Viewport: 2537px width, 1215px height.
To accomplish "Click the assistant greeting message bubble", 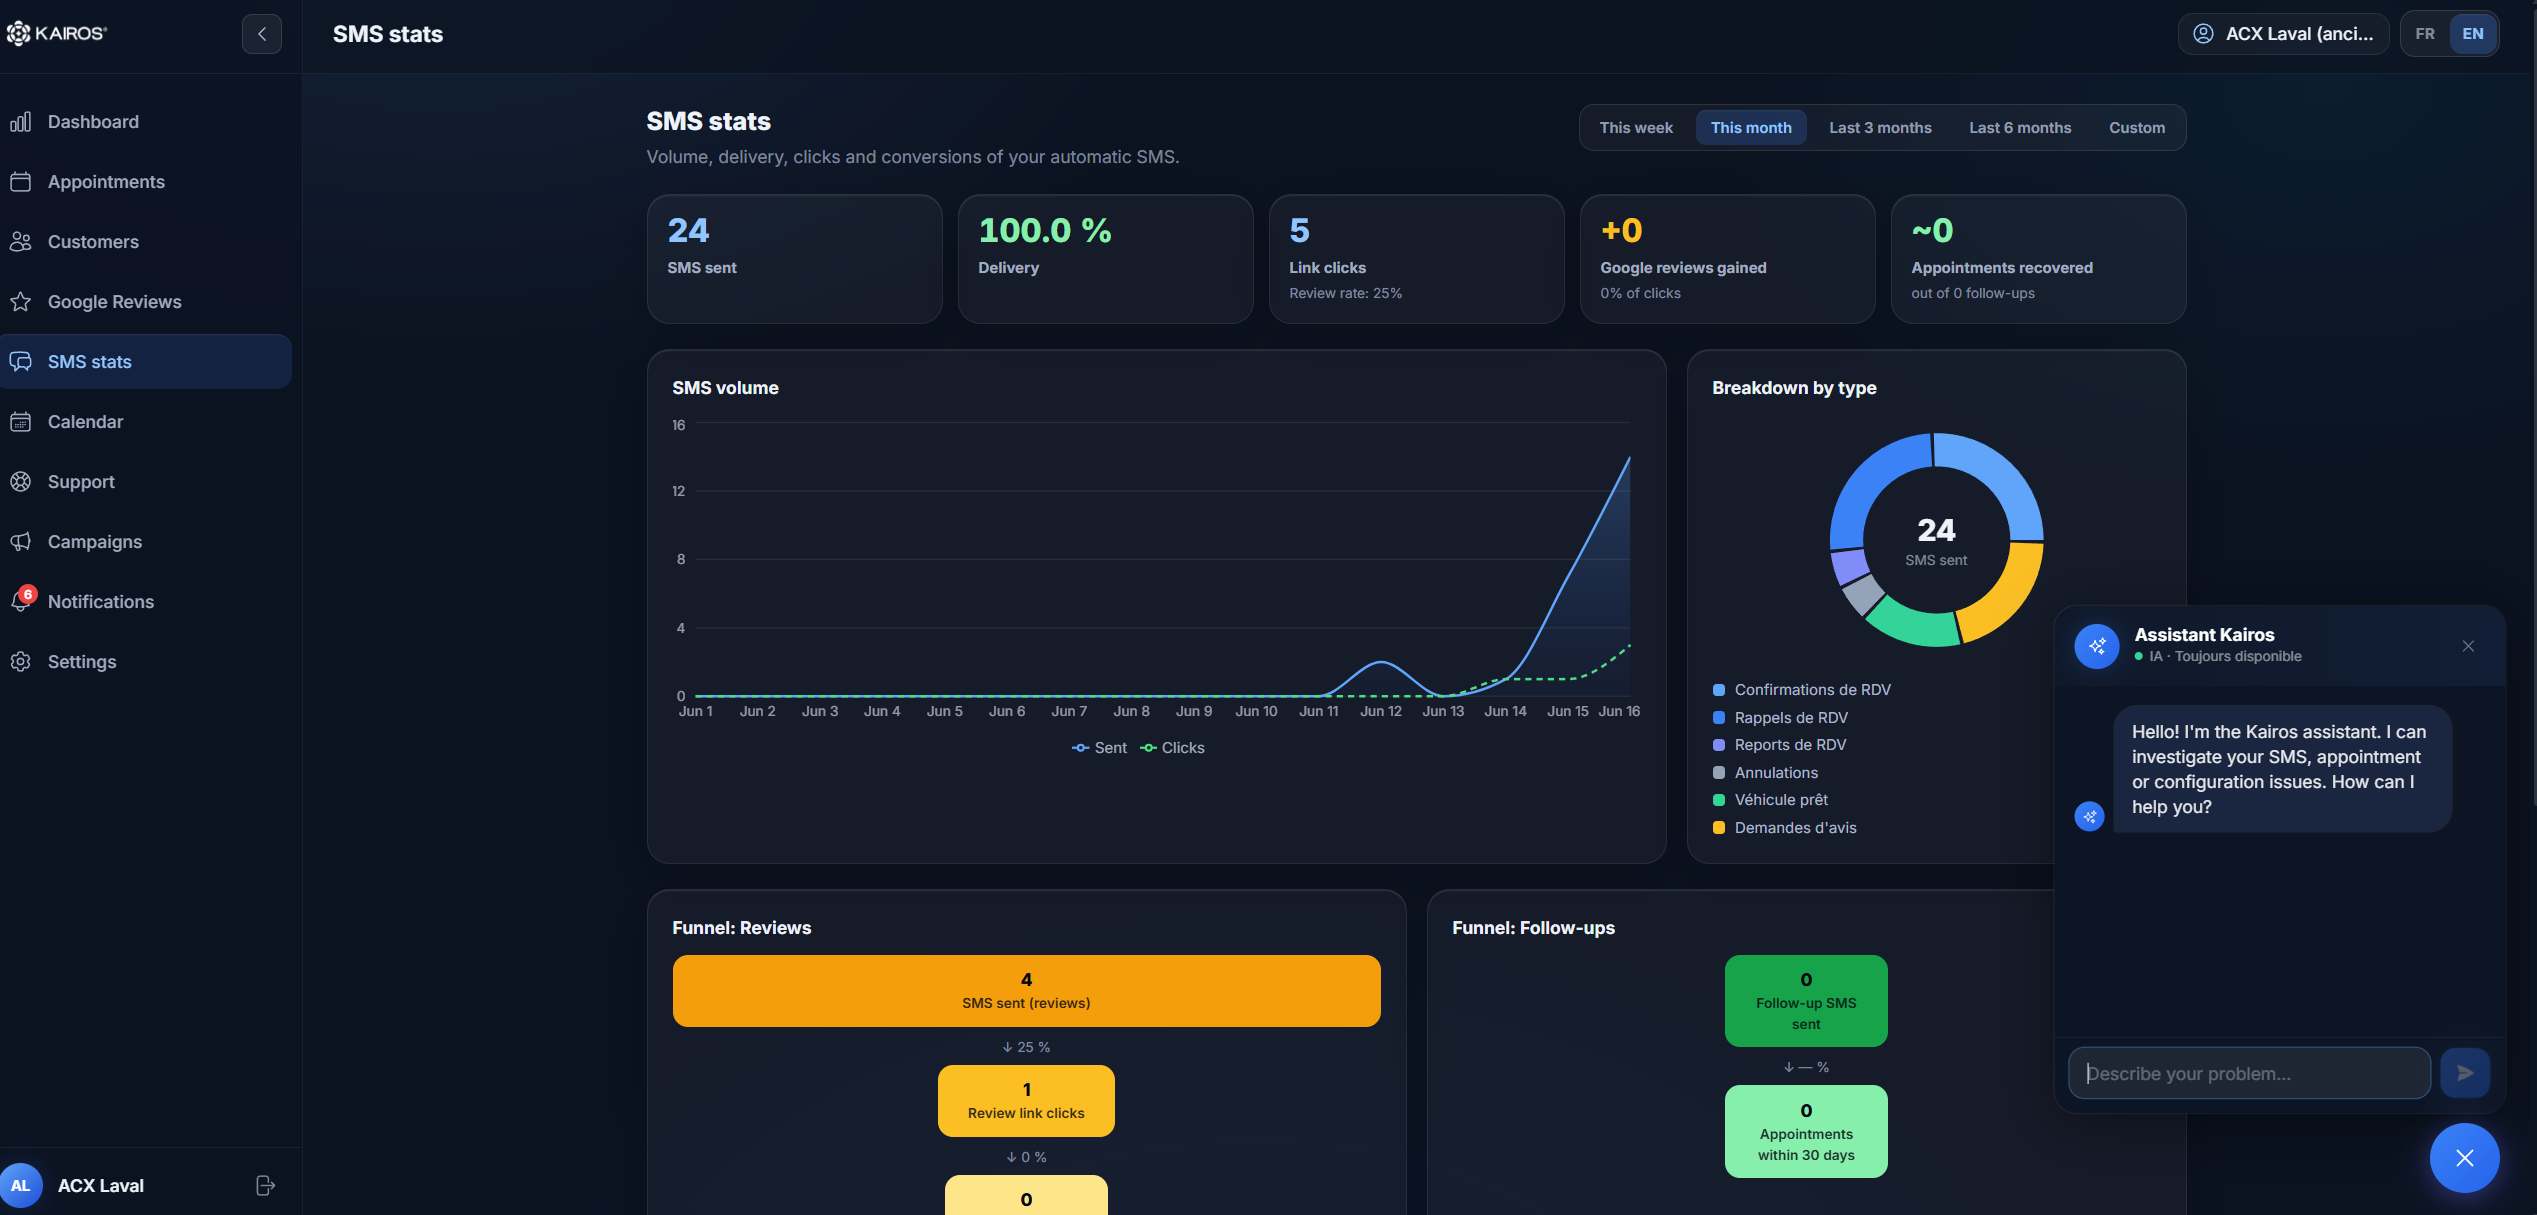I will point(2283,769).
